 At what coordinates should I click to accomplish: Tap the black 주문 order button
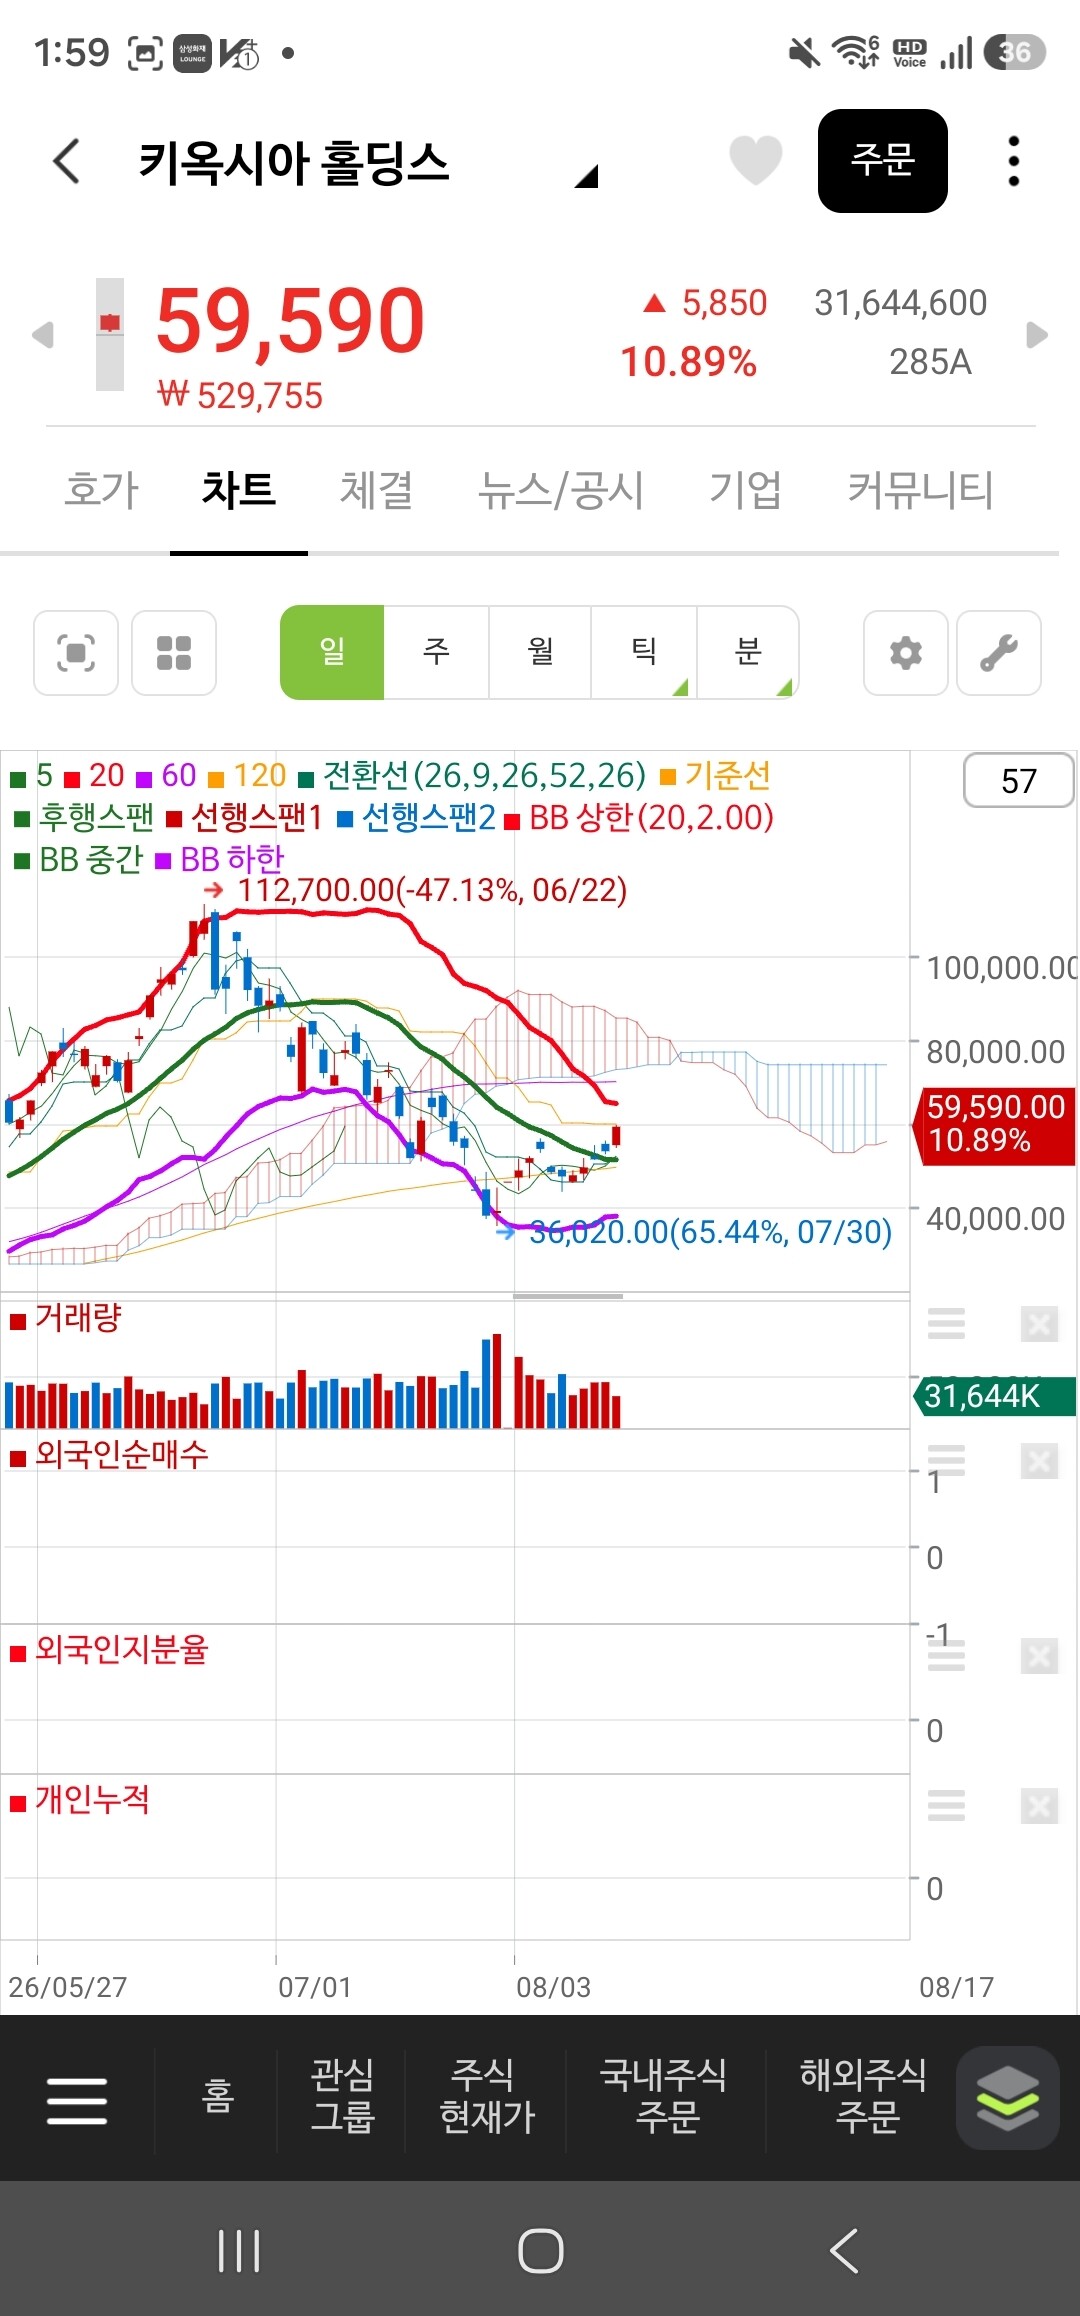tap(883, 161)
